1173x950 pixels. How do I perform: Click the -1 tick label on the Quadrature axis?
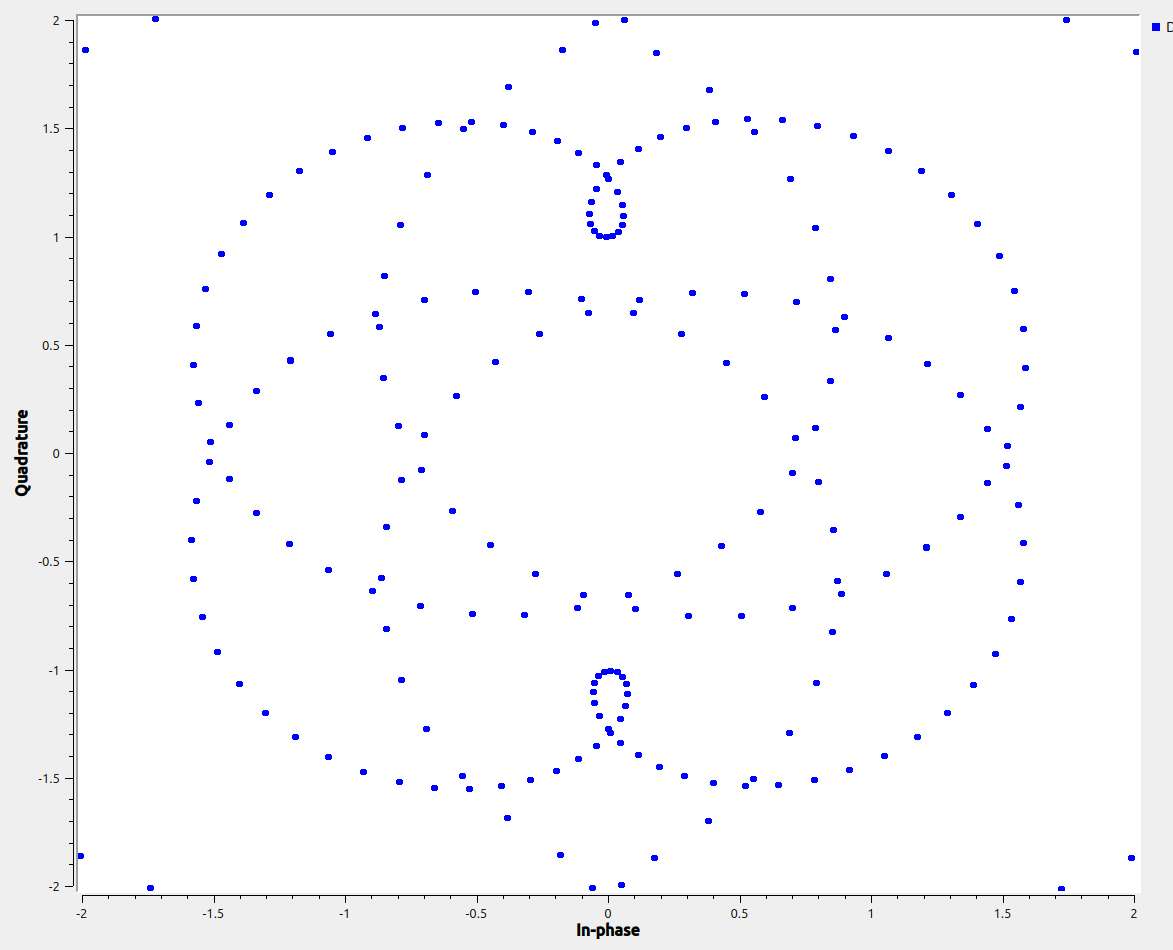[x=54, y=670]
